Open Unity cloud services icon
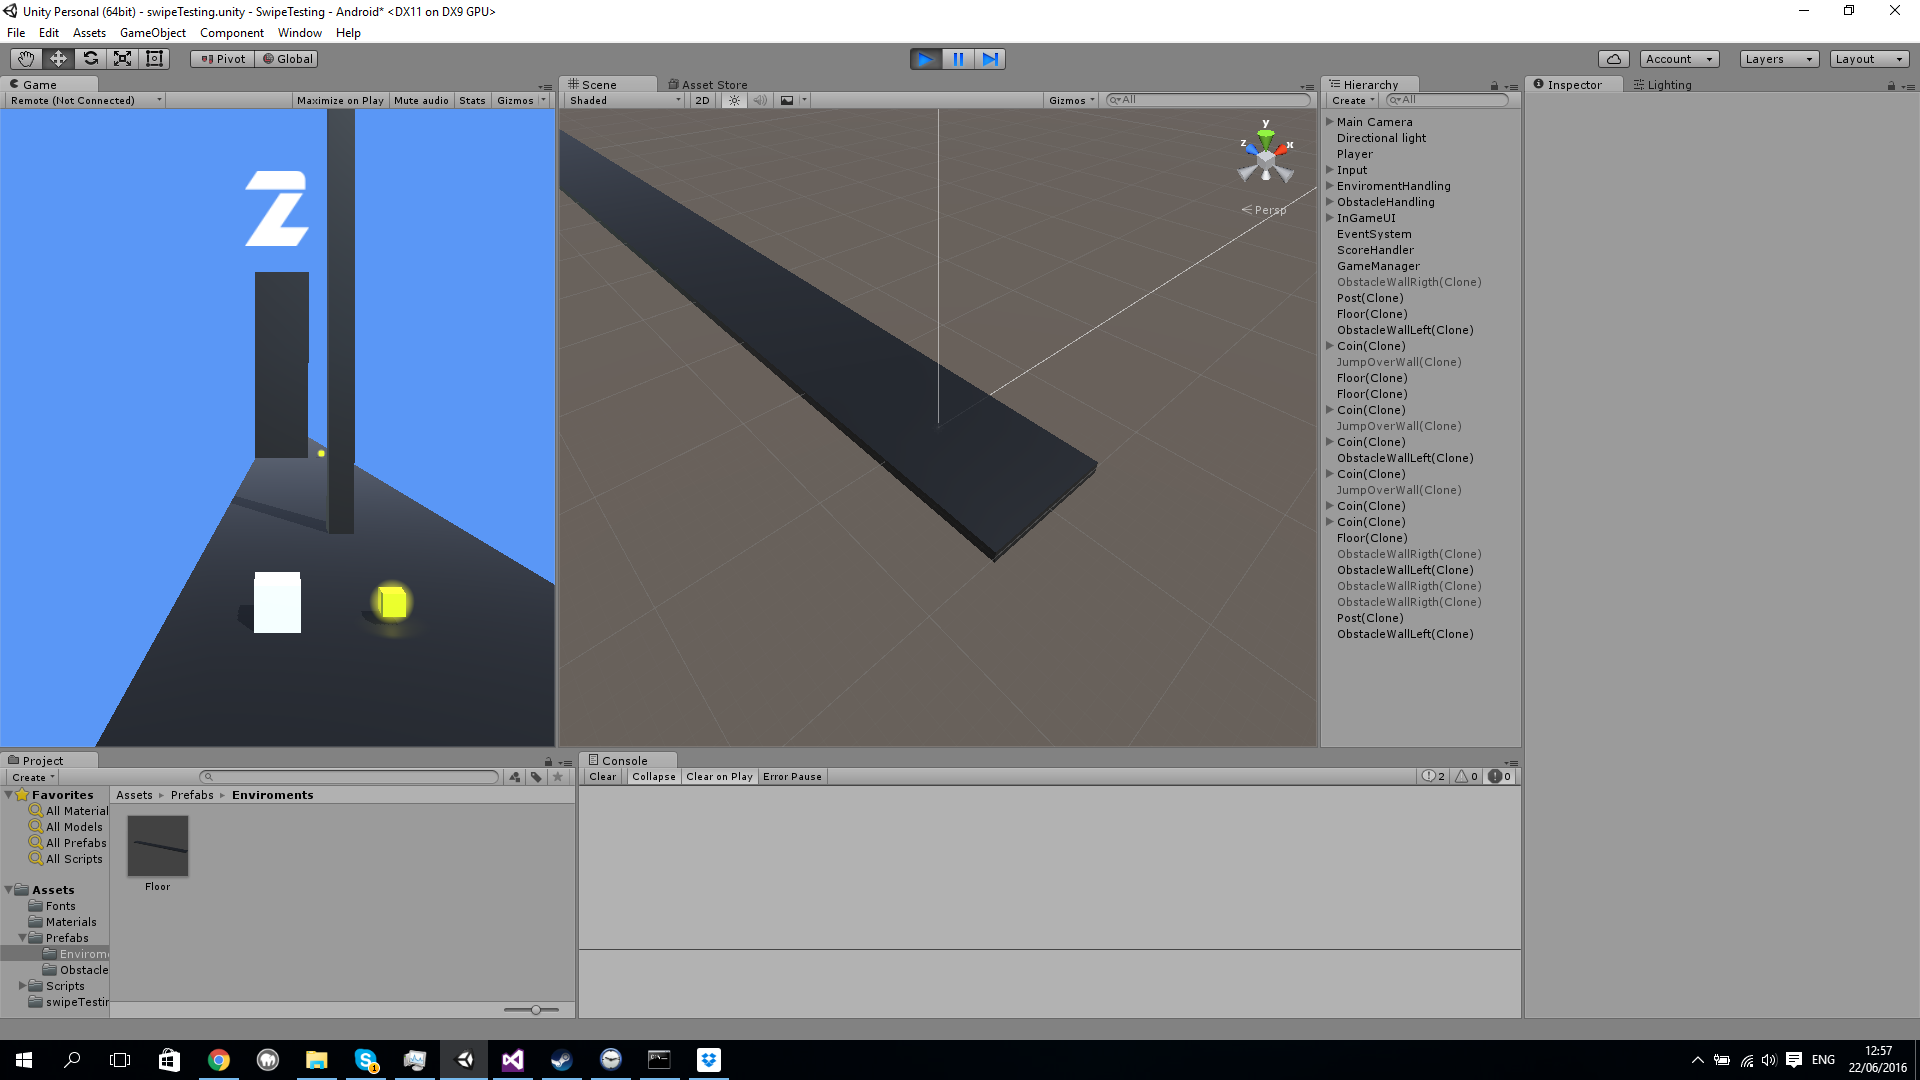Screen dimensions: 1920x1080 (1614, 59)
